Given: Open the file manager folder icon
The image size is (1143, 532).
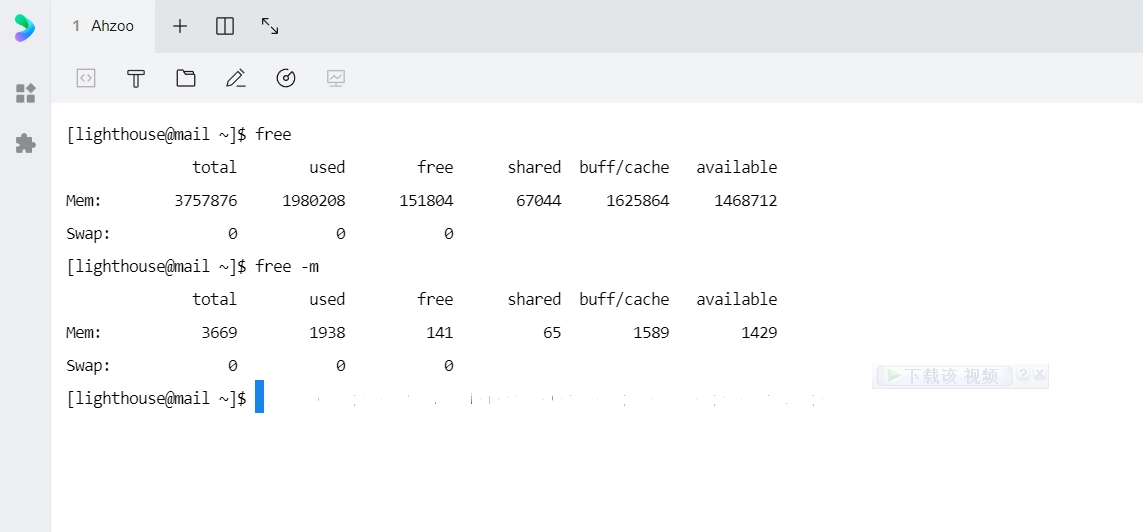Looking at the screenshot, I should (x=186, y=78).
